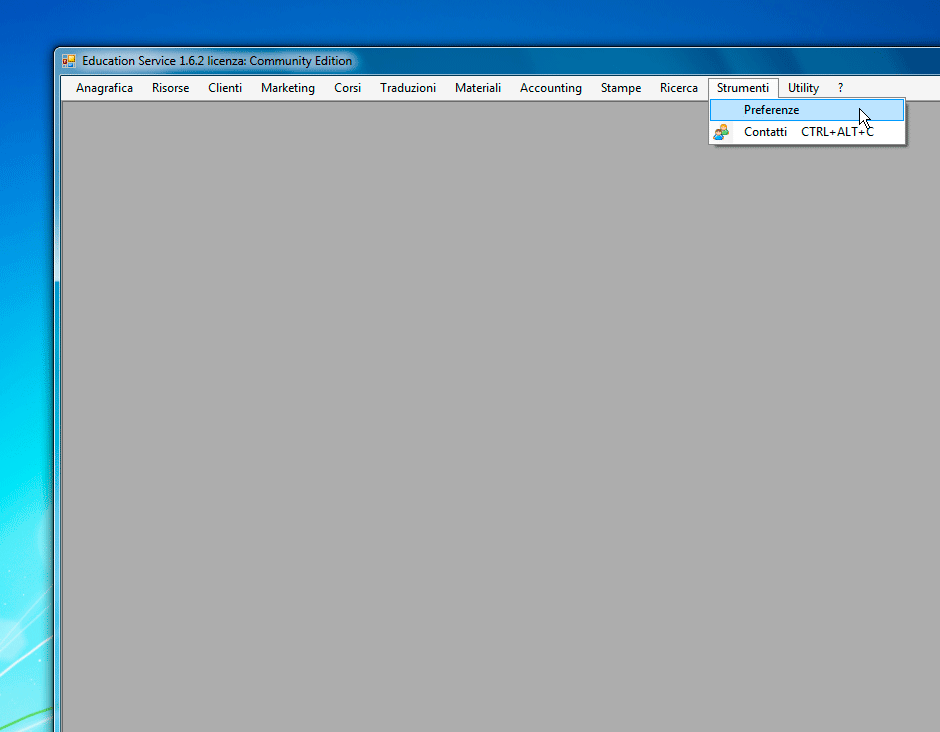Viewport: 940px width, 732px height.
Task: Open the Risorse menu
Action: pyautogui.click(x=170, y=88)
